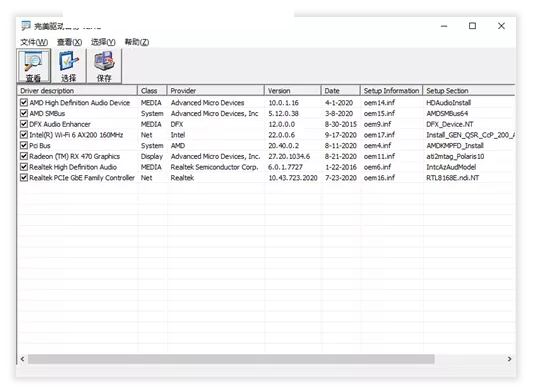Click setup section 'HDAudioInstall'
Image resolution: width=534 pixels, height=388 pixels.
[449, 103]
